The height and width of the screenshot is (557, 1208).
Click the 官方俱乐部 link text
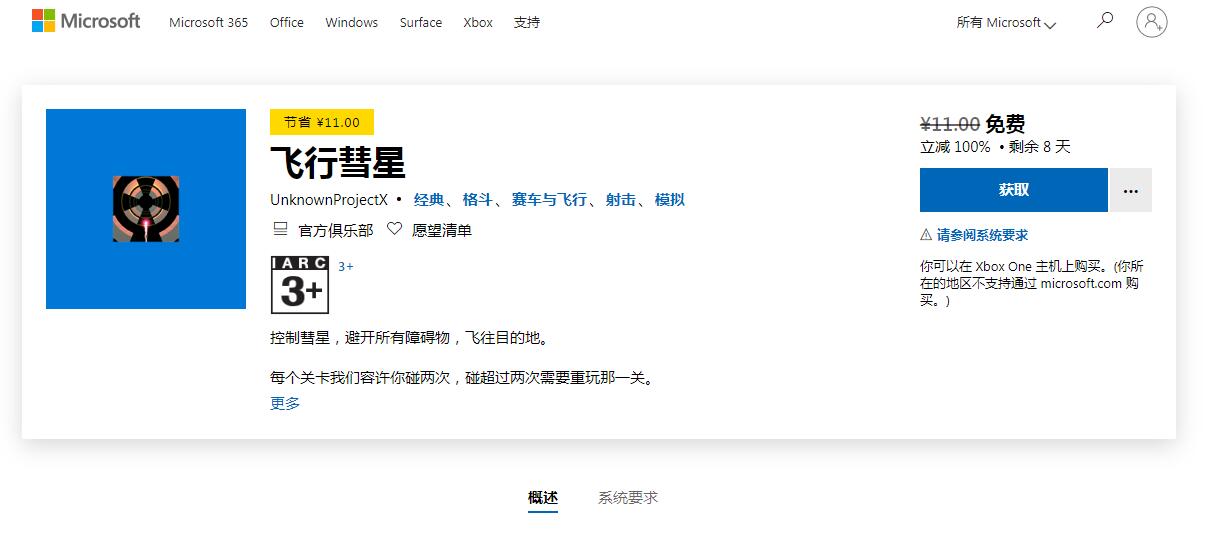click(x=336, y=230)
